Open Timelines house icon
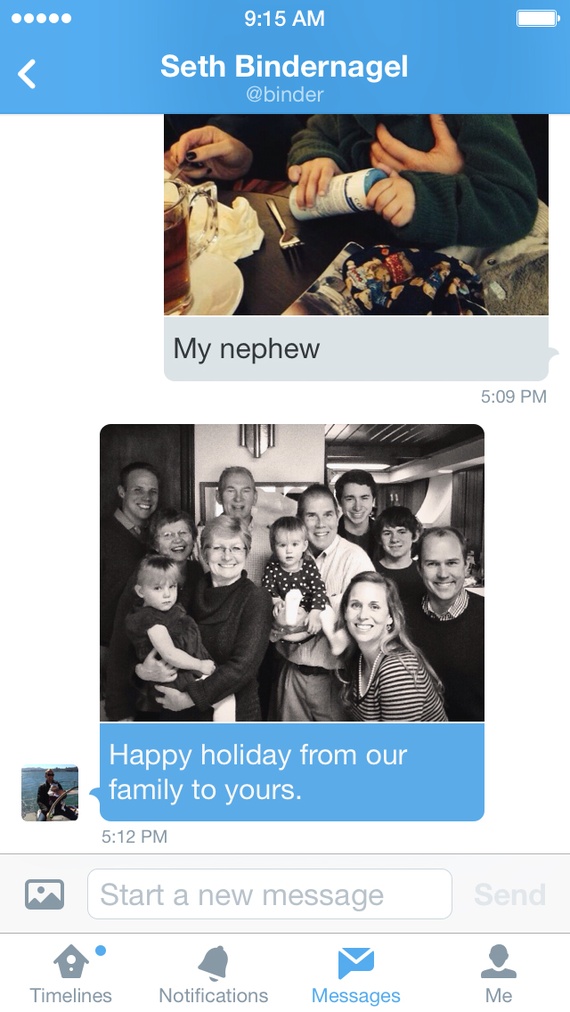Screen dimensions: 570x1012 [x=70, y=962]
